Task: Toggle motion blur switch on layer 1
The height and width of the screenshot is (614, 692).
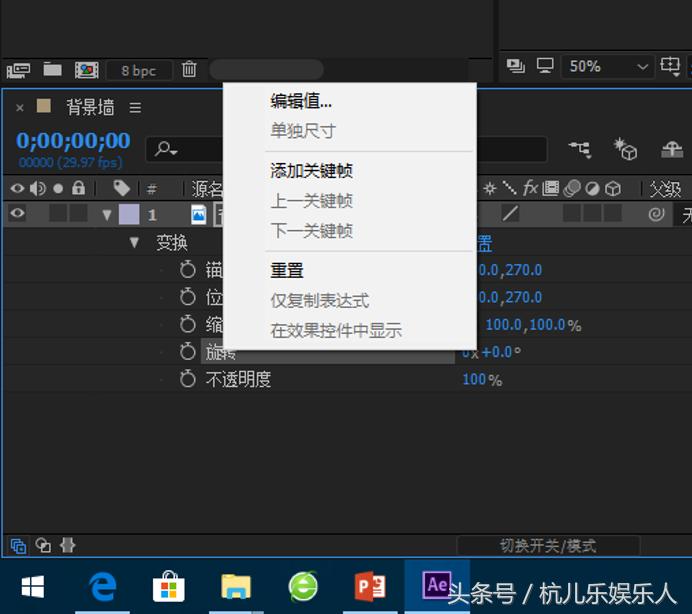Action: pyautogui.click(x=572, y=213)
